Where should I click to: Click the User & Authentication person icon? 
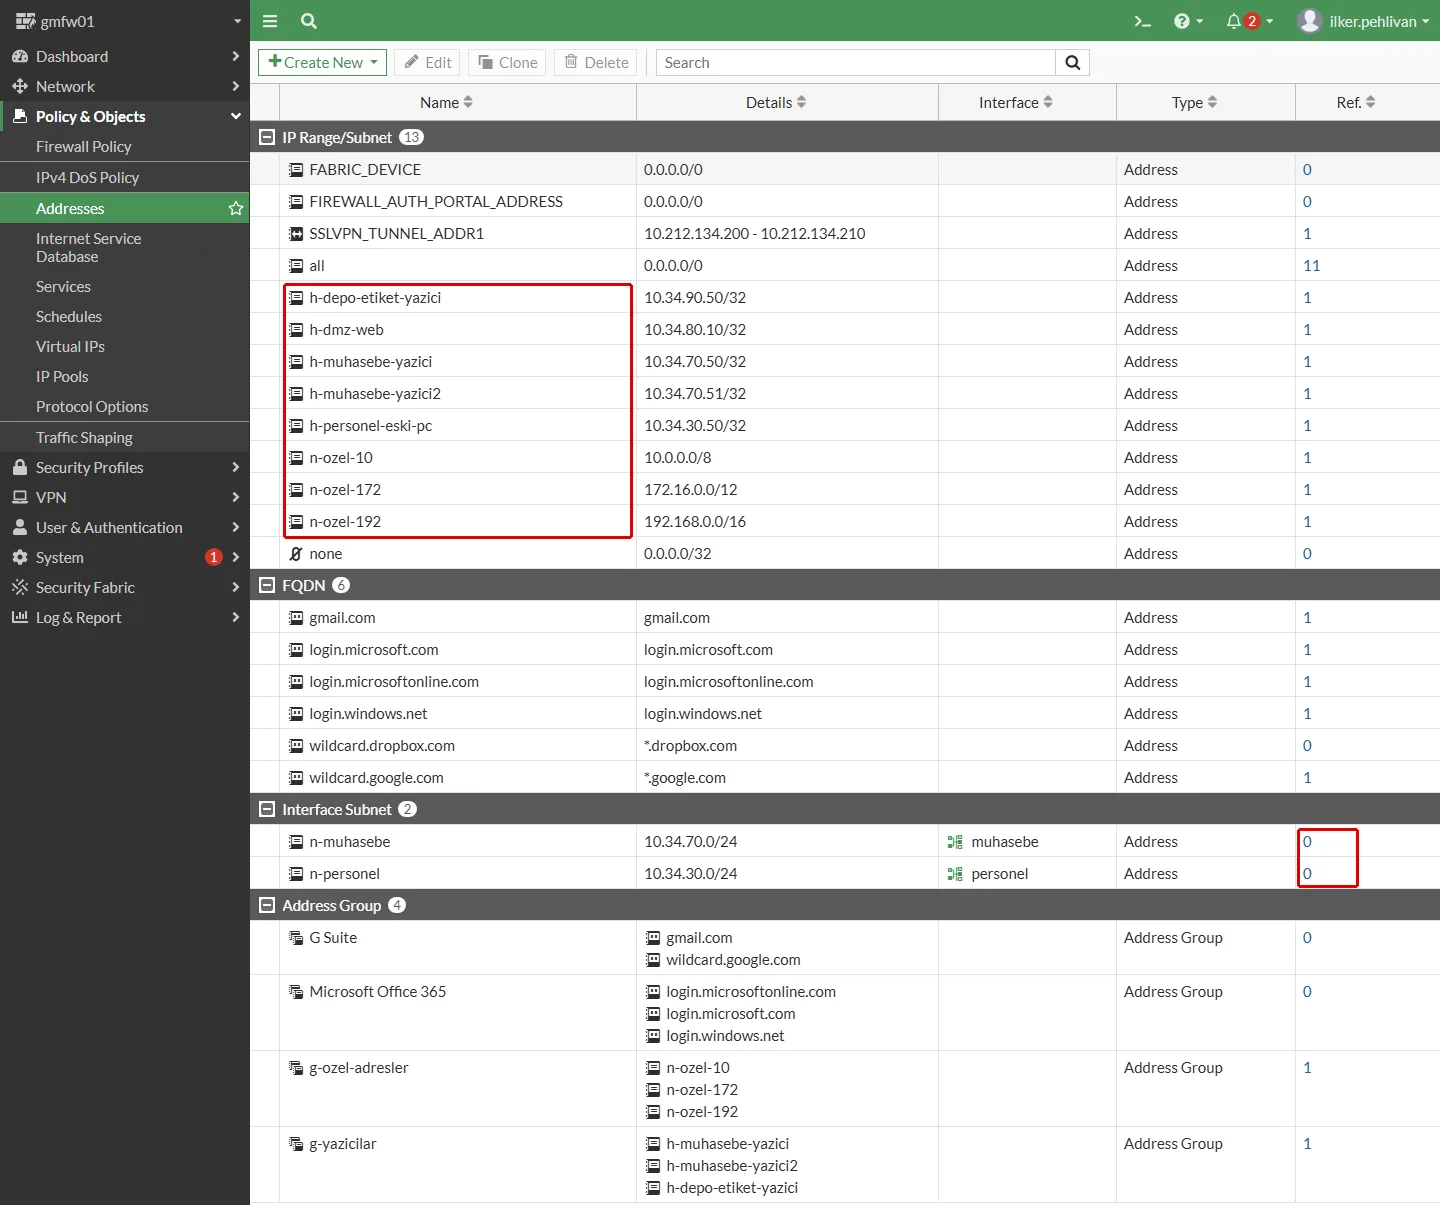20,527
